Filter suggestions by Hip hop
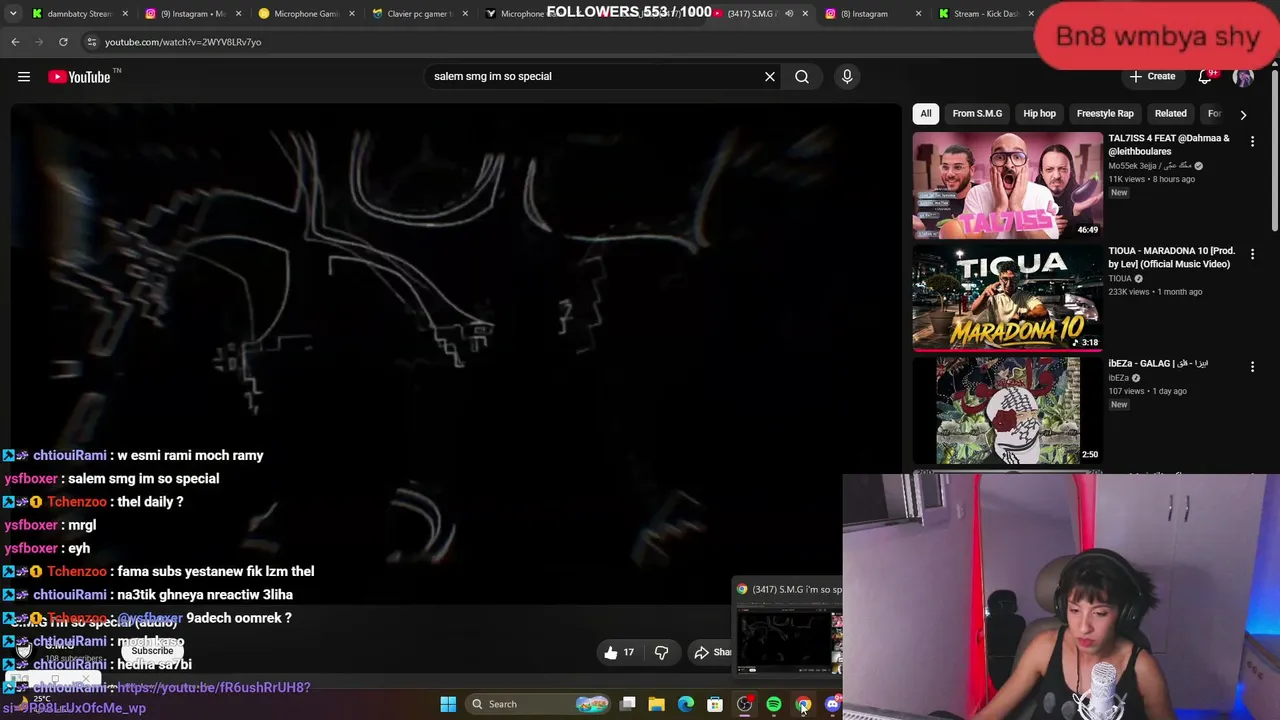 coord(1039,114)
